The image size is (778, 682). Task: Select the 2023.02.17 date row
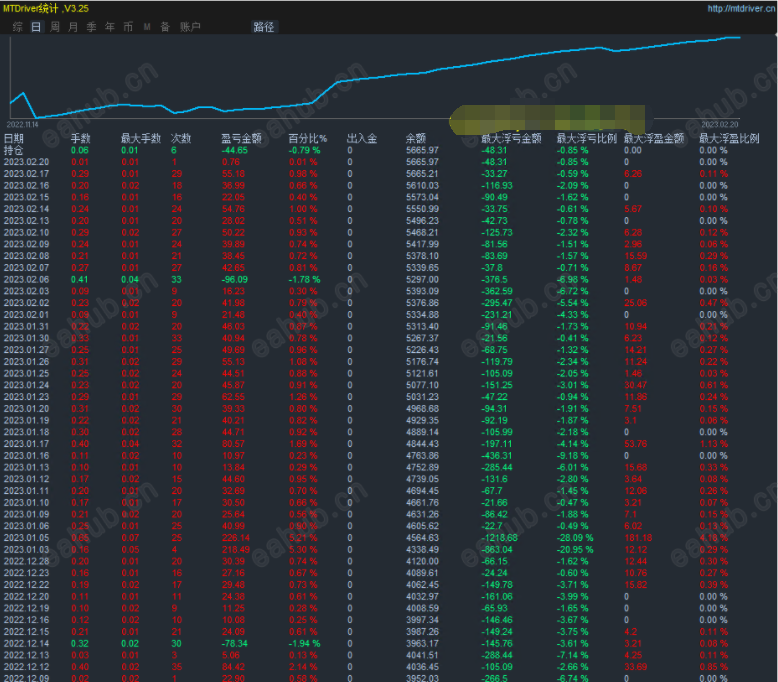26,174
